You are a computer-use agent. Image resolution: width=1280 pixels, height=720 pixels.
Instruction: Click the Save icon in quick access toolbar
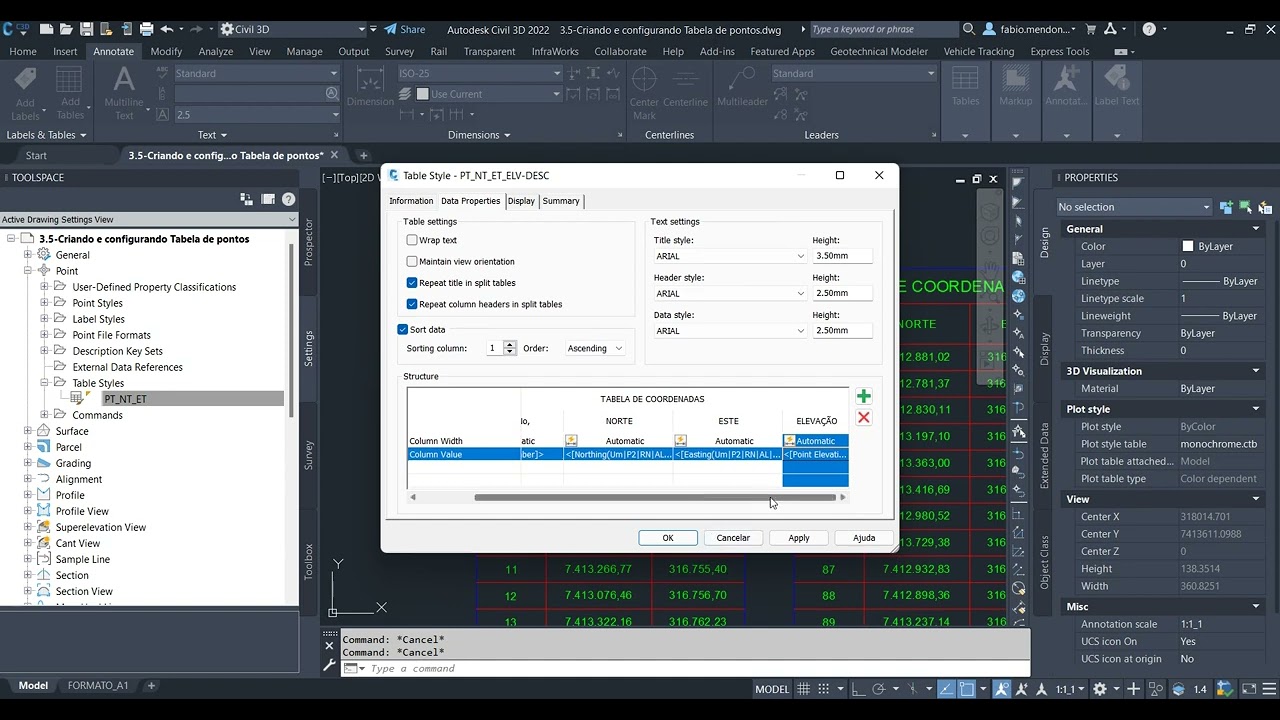86,29
